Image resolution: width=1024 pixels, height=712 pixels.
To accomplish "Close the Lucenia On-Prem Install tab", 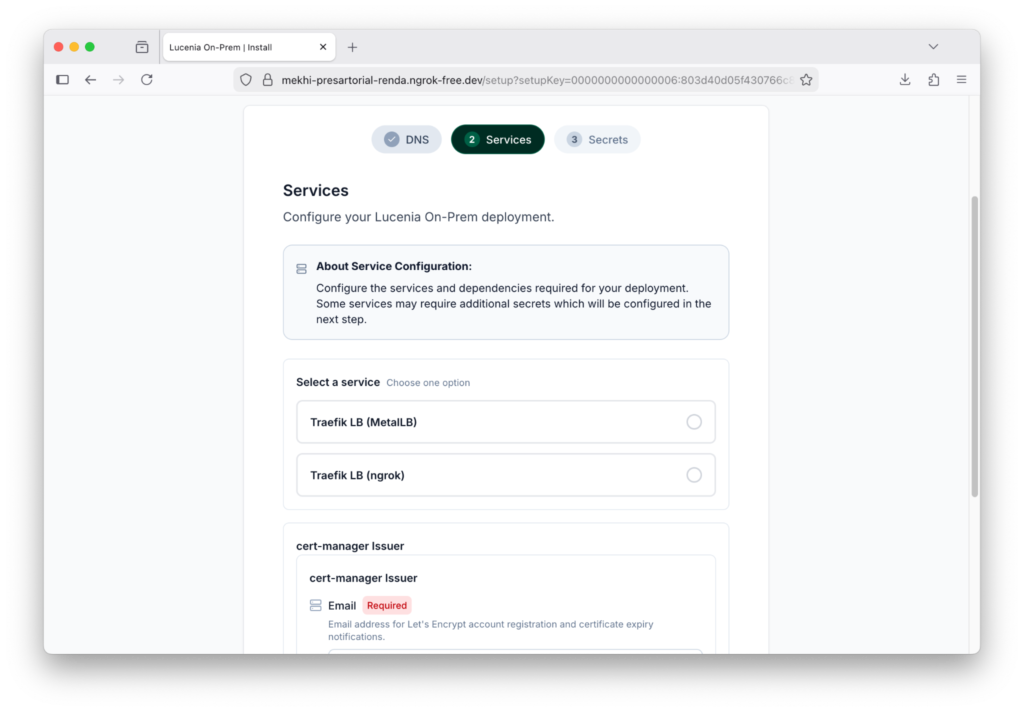I will [323, 47].
